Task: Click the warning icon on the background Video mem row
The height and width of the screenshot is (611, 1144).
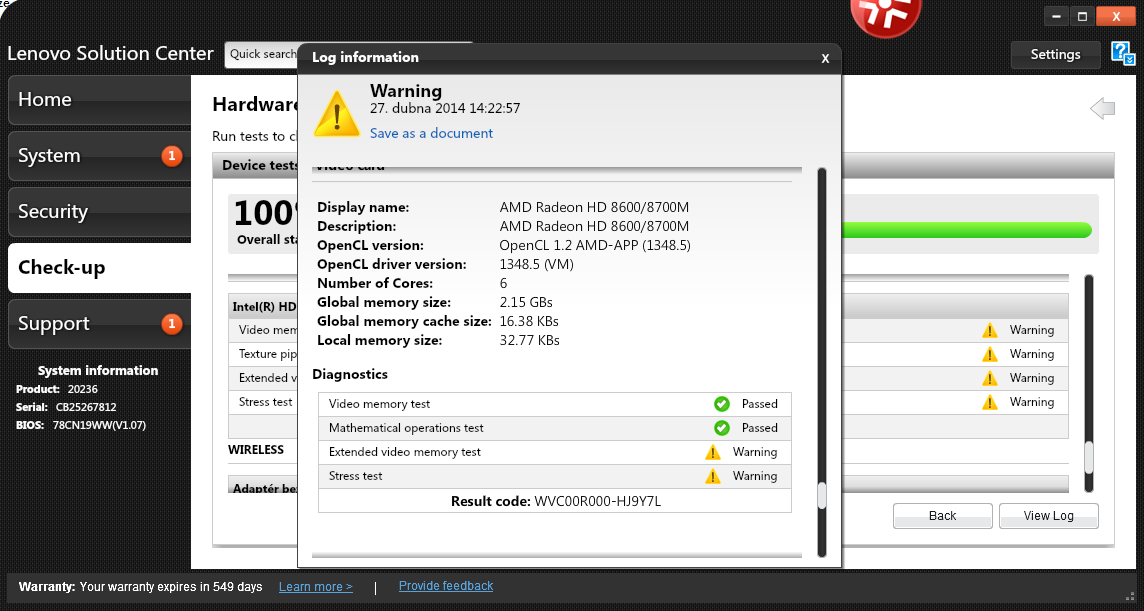Action: click(x=989, y=330)
